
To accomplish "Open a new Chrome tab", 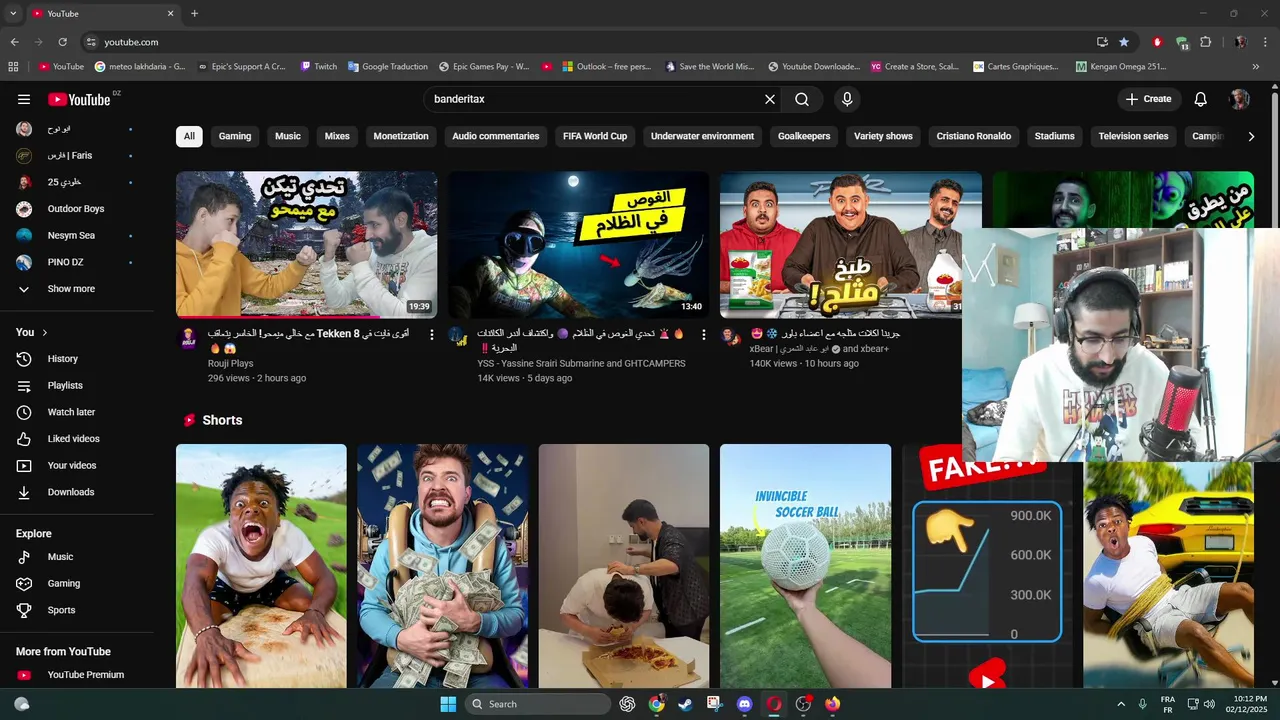I will pos(194,14).
